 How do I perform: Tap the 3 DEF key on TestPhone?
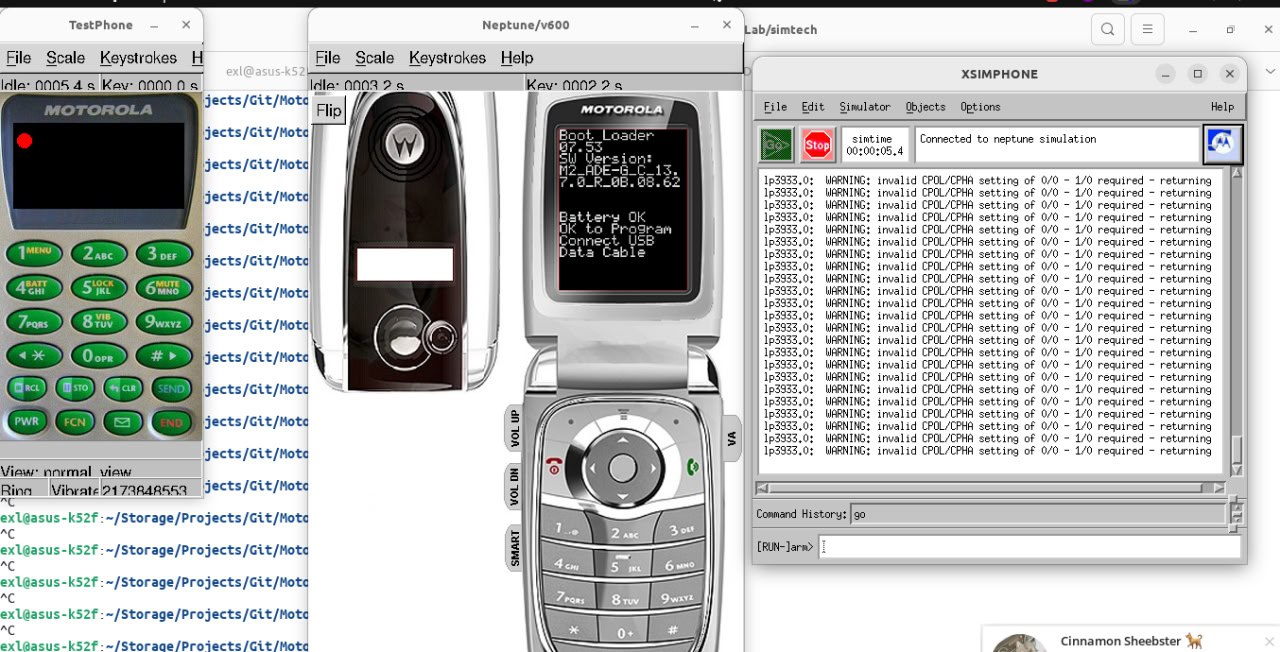coord(164,253)
